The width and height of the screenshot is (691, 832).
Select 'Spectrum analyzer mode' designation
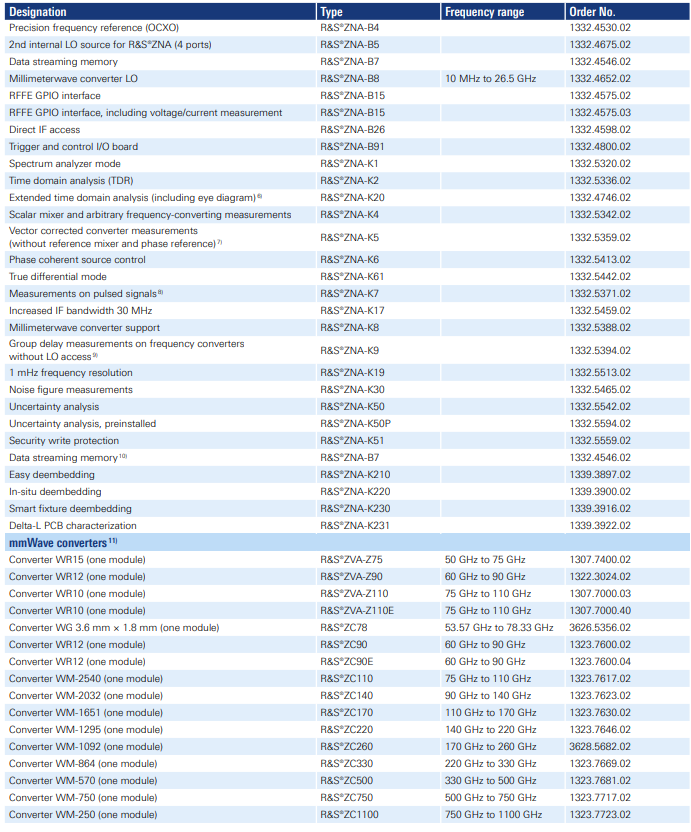coord(65,163)
